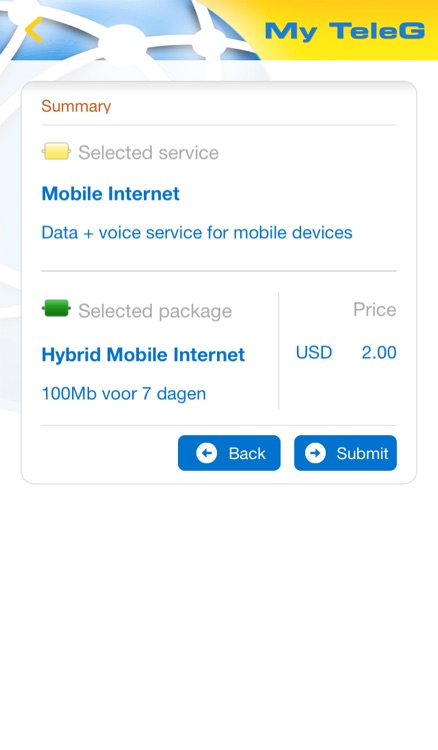Click right arrow icon on Submit button
This screenshot has height=750, width=438.
[315, 453]
